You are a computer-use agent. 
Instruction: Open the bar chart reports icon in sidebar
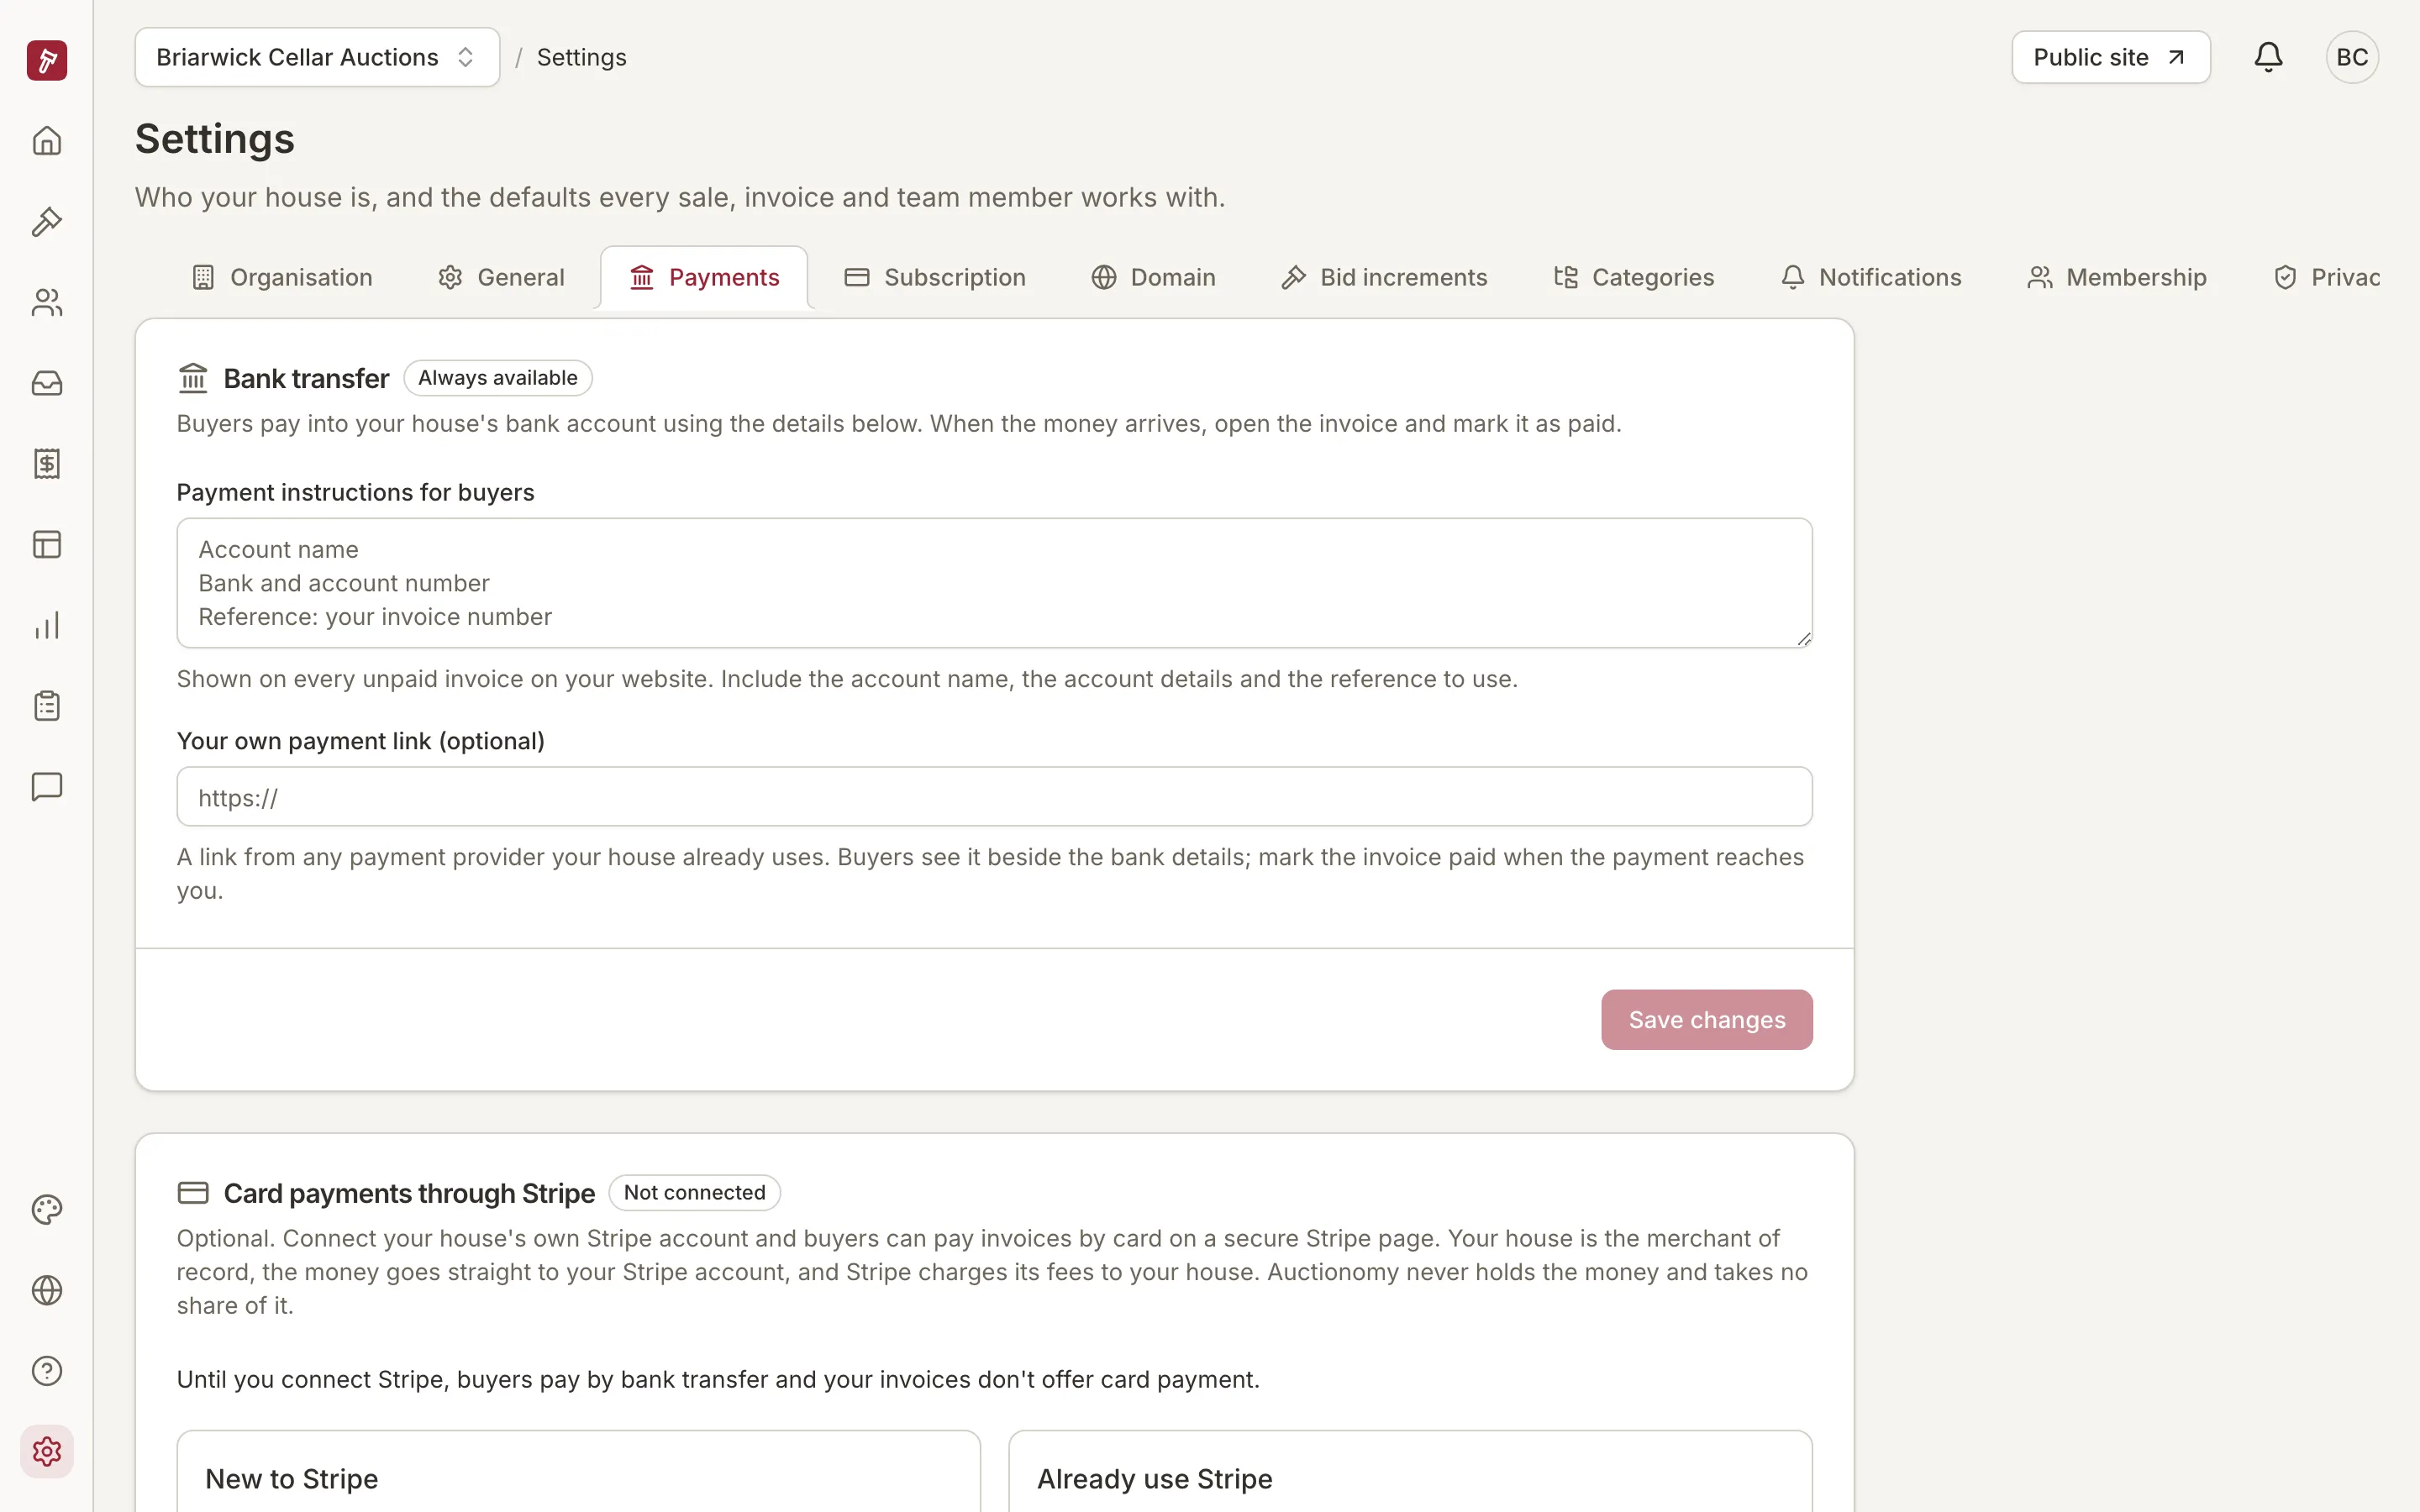(47, 626)
